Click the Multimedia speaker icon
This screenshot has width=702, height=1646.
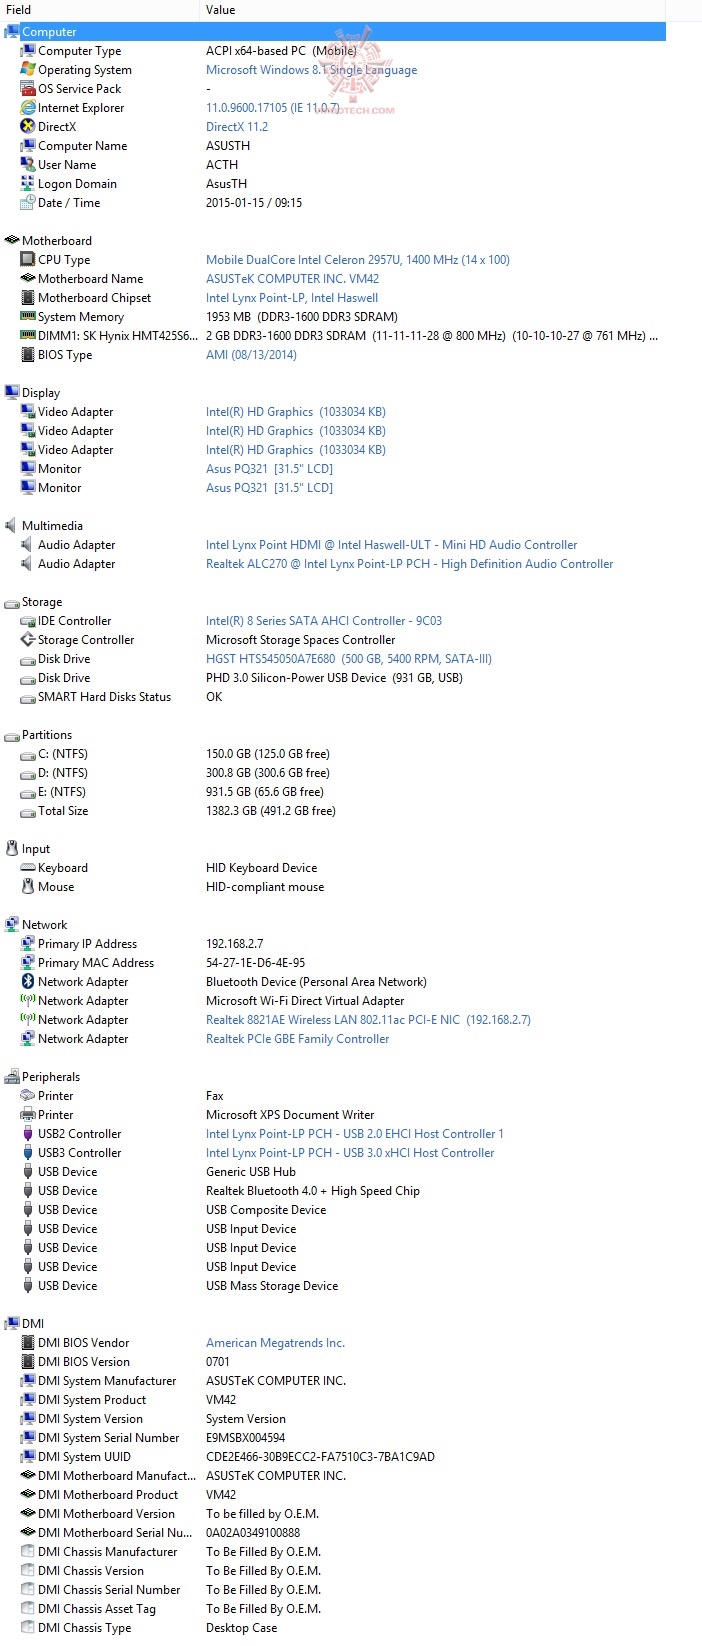12,526
